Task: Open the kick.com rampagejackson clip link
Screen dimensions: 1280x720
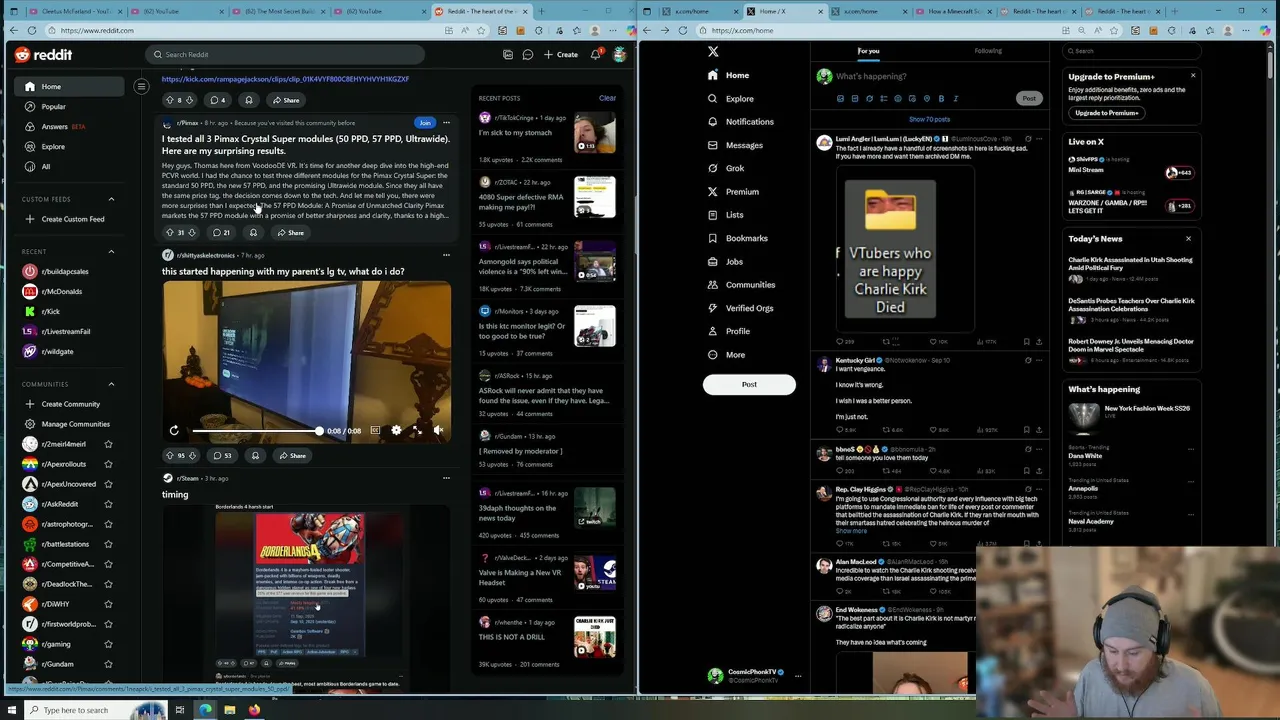Action: click(285, 79)
